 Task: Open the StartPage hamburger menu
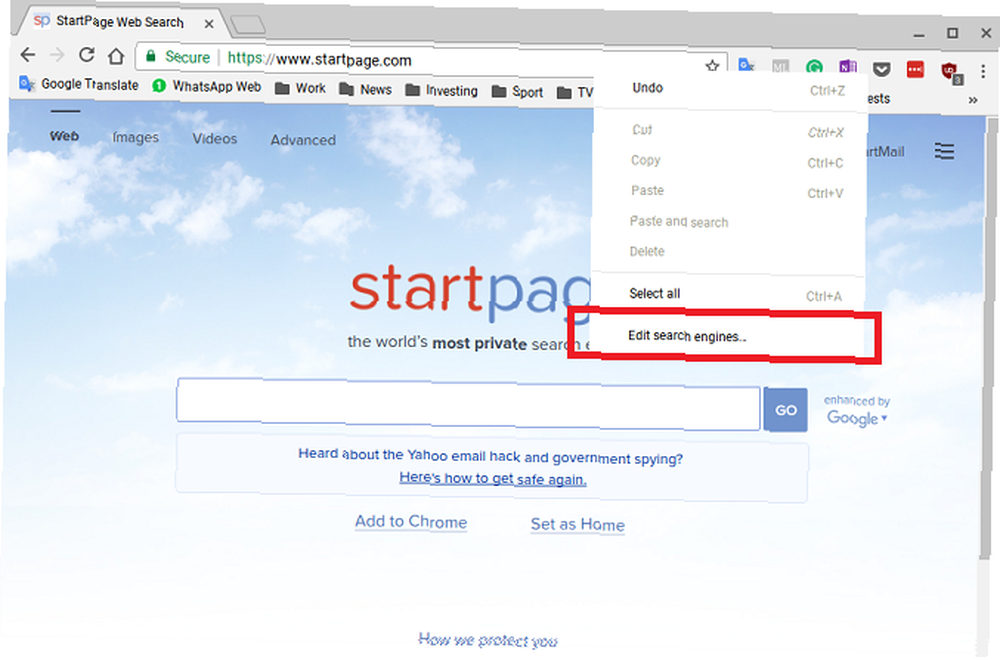pos(945,152)
